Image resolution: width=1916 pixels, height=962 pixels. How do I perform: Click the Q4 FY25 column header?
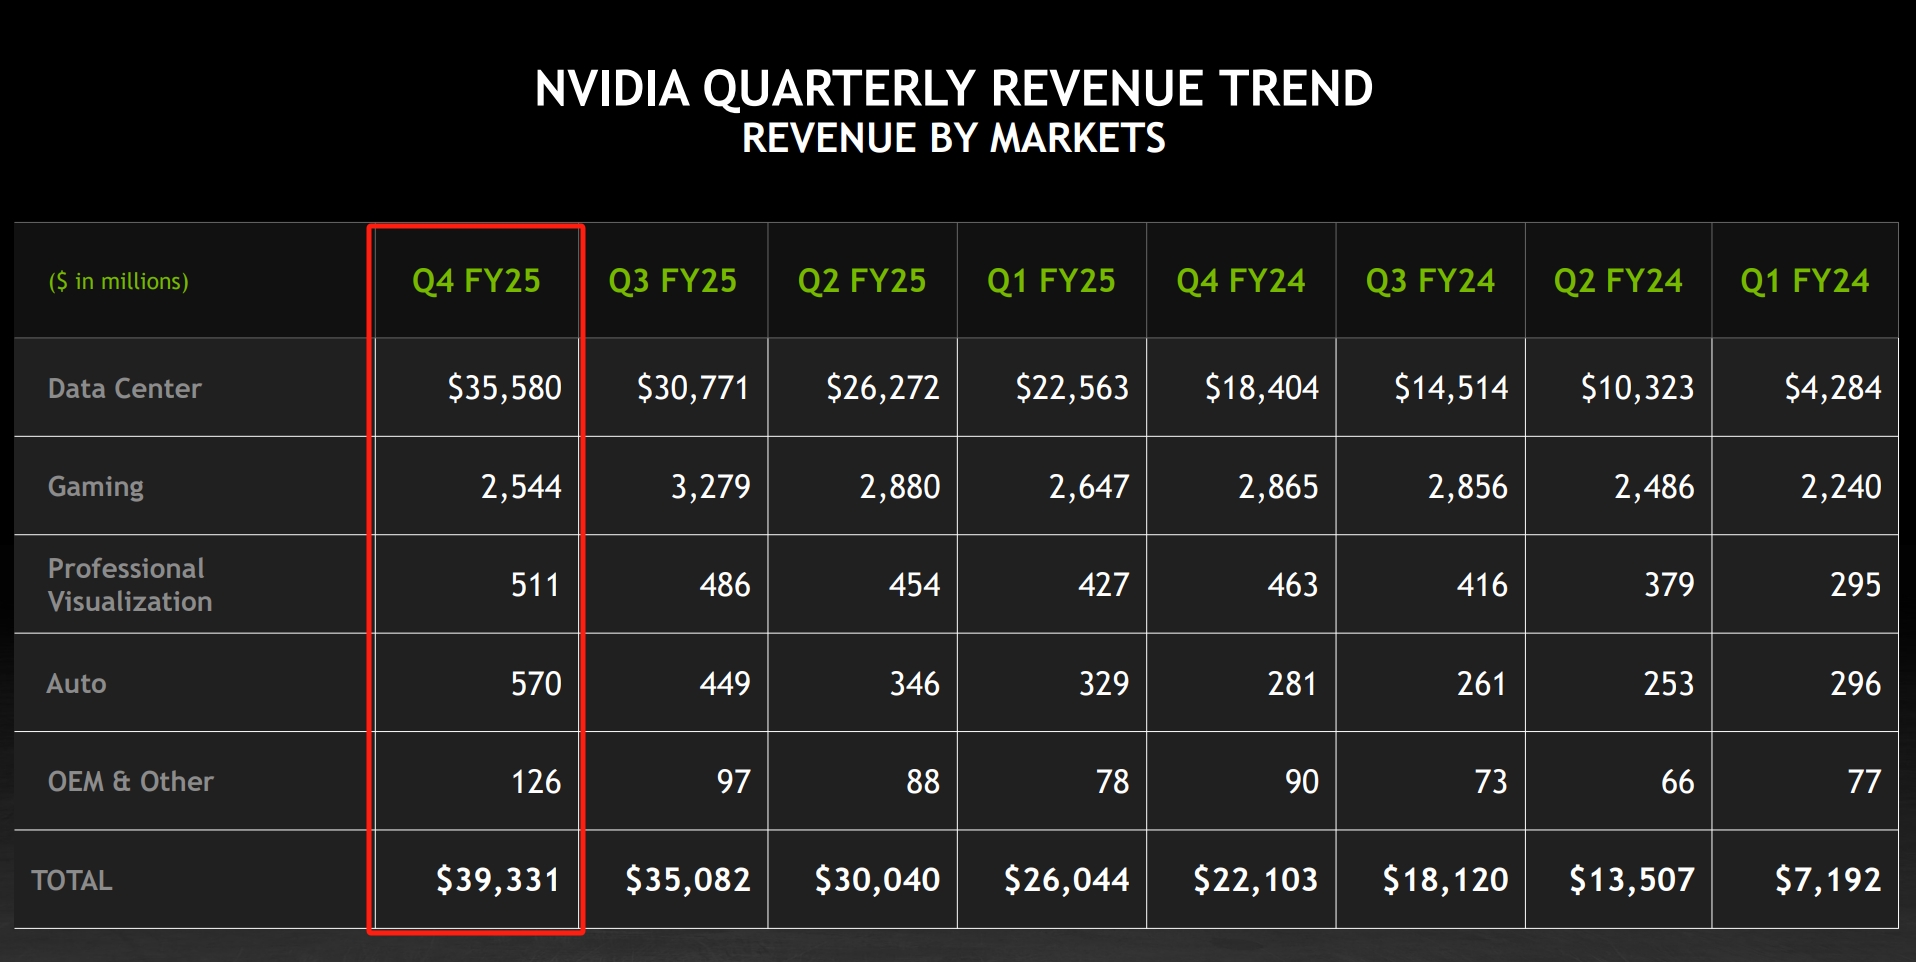click(476, 281)
